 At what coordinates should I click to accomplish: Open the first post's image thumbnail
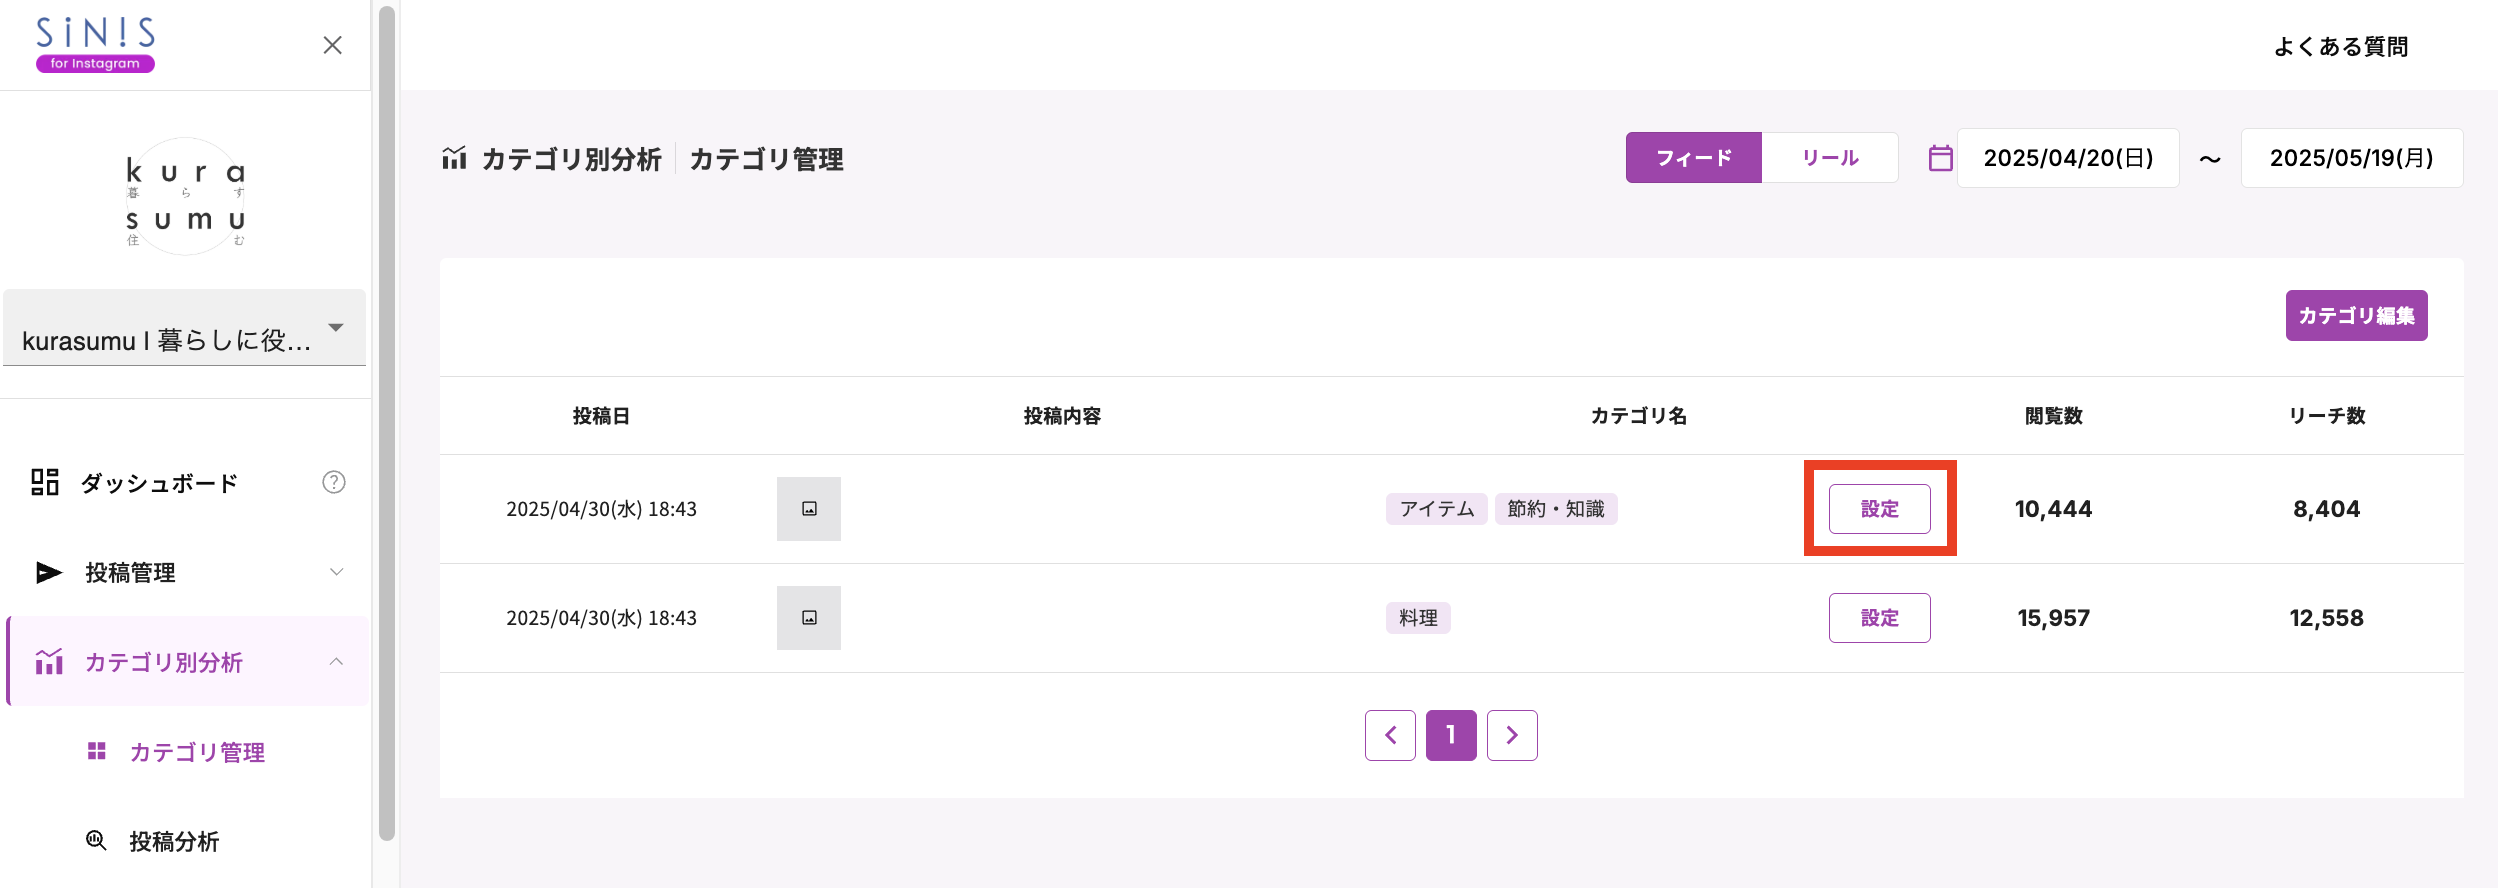809,509
